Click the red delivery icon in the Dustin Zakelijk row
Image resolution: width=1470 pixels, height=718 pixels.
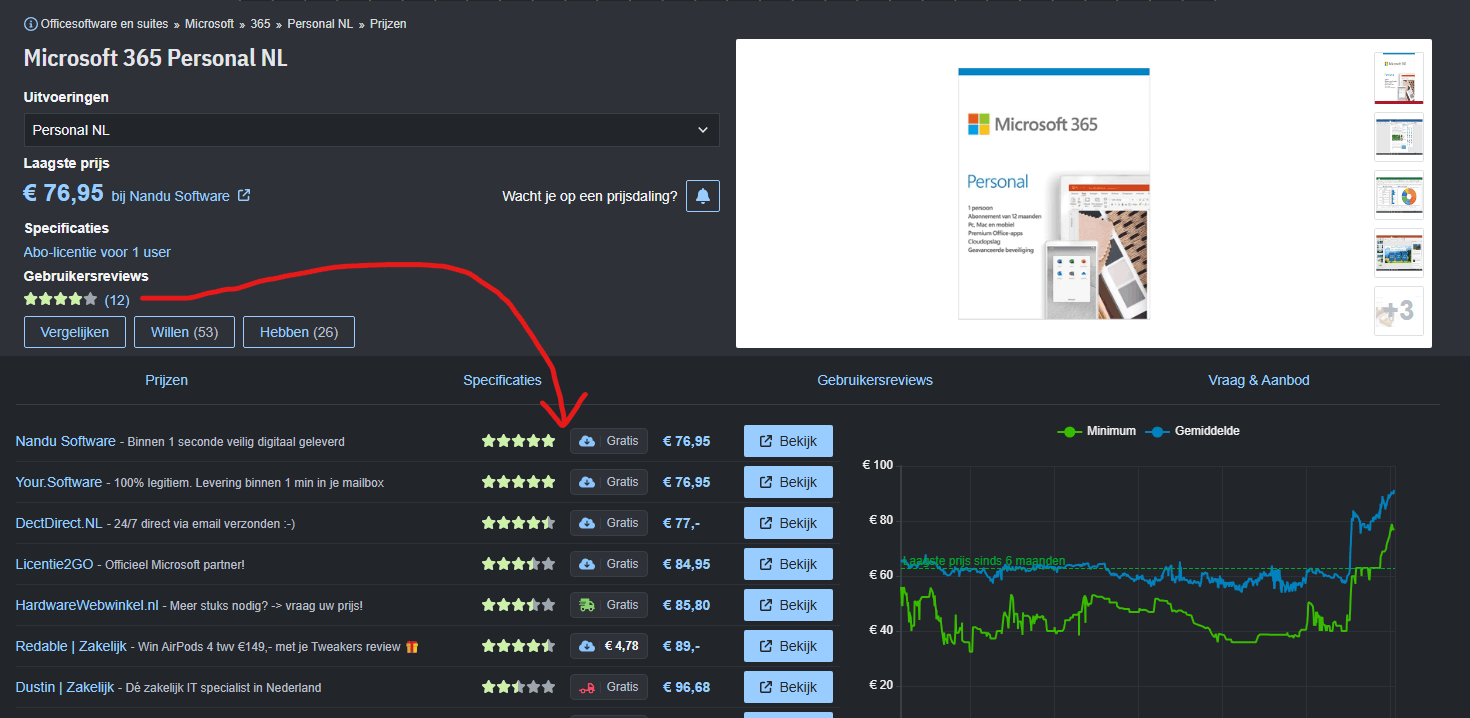[587, 687]
